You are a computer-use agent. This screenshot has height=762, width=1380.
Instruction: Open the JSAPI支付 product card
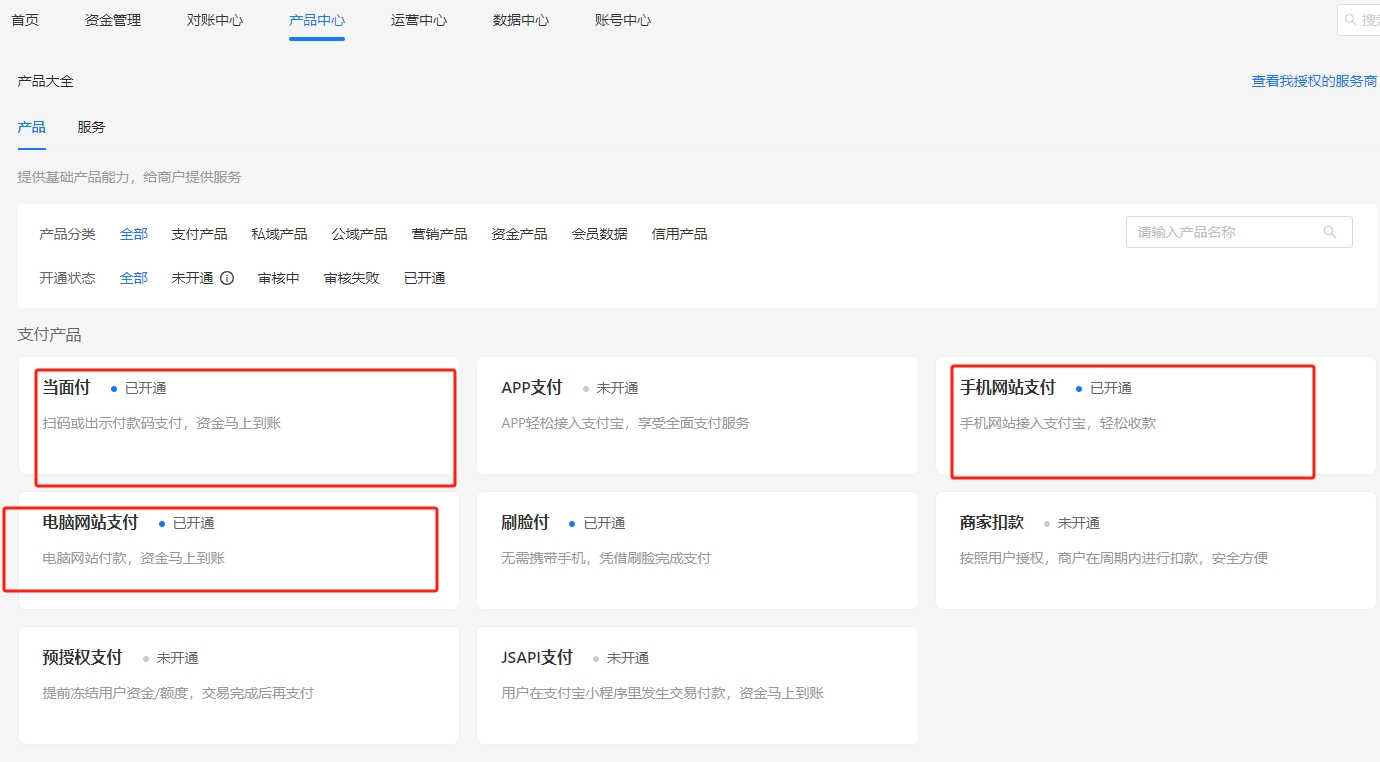click(x=697, y=685)
